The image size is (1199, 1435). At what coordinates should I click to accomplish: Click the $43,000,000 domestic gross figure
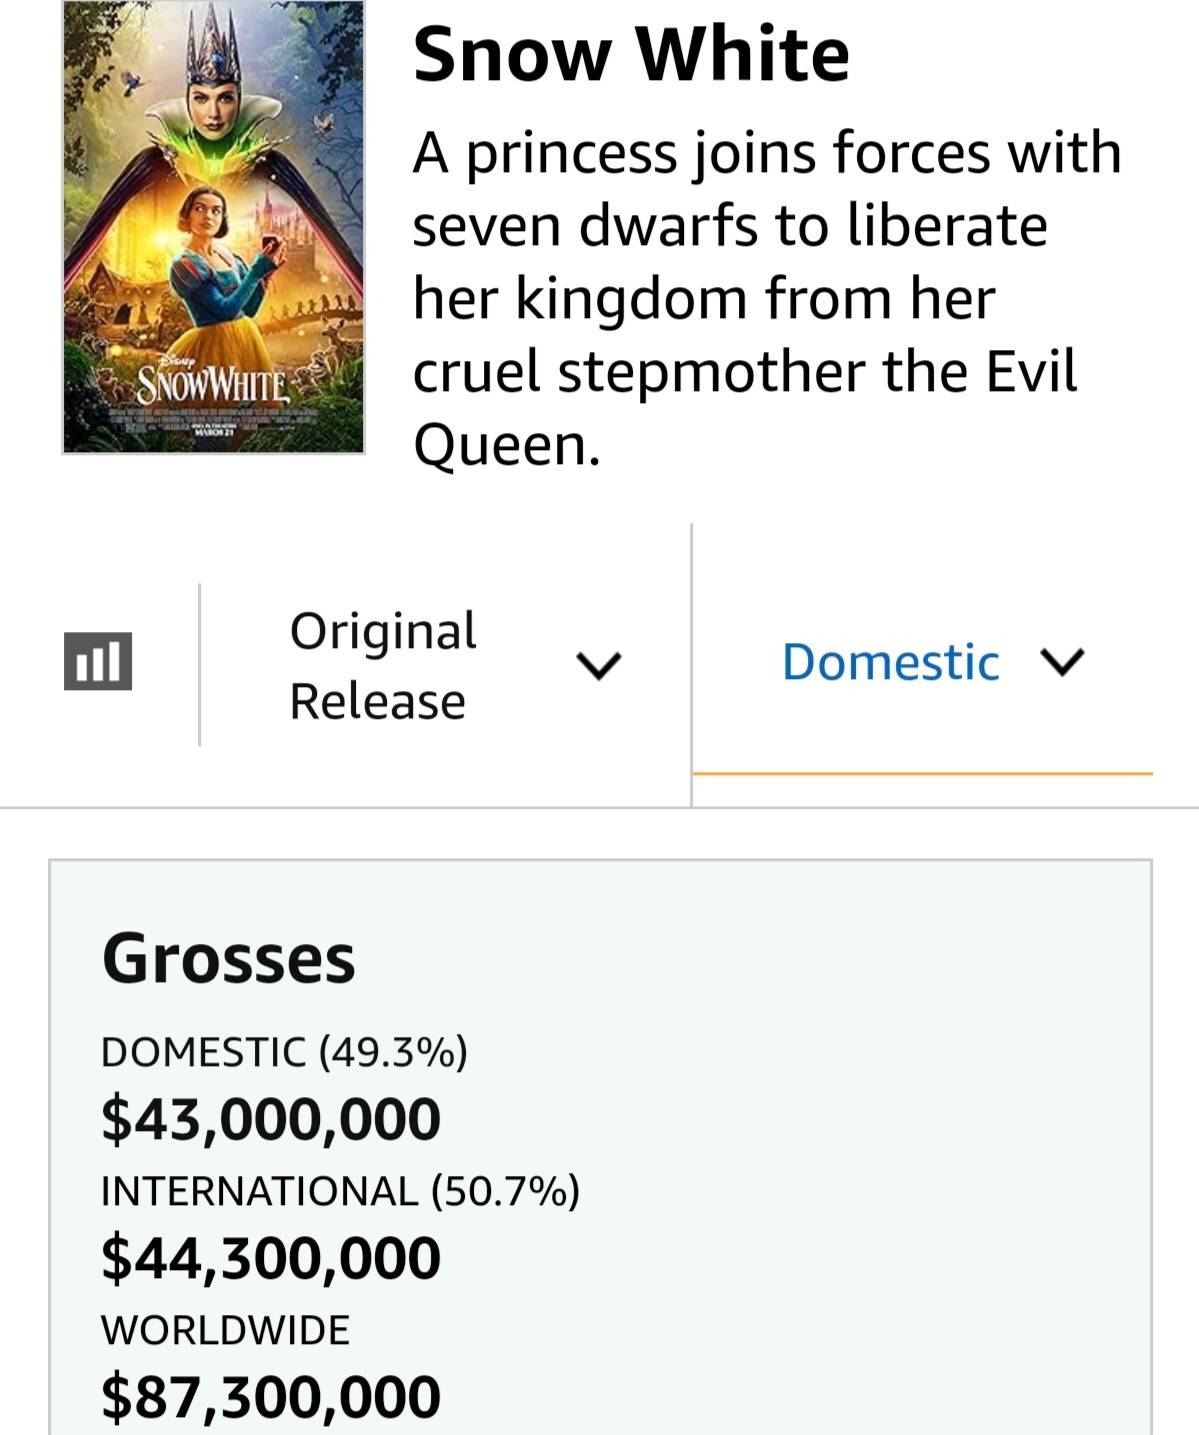271,1118
